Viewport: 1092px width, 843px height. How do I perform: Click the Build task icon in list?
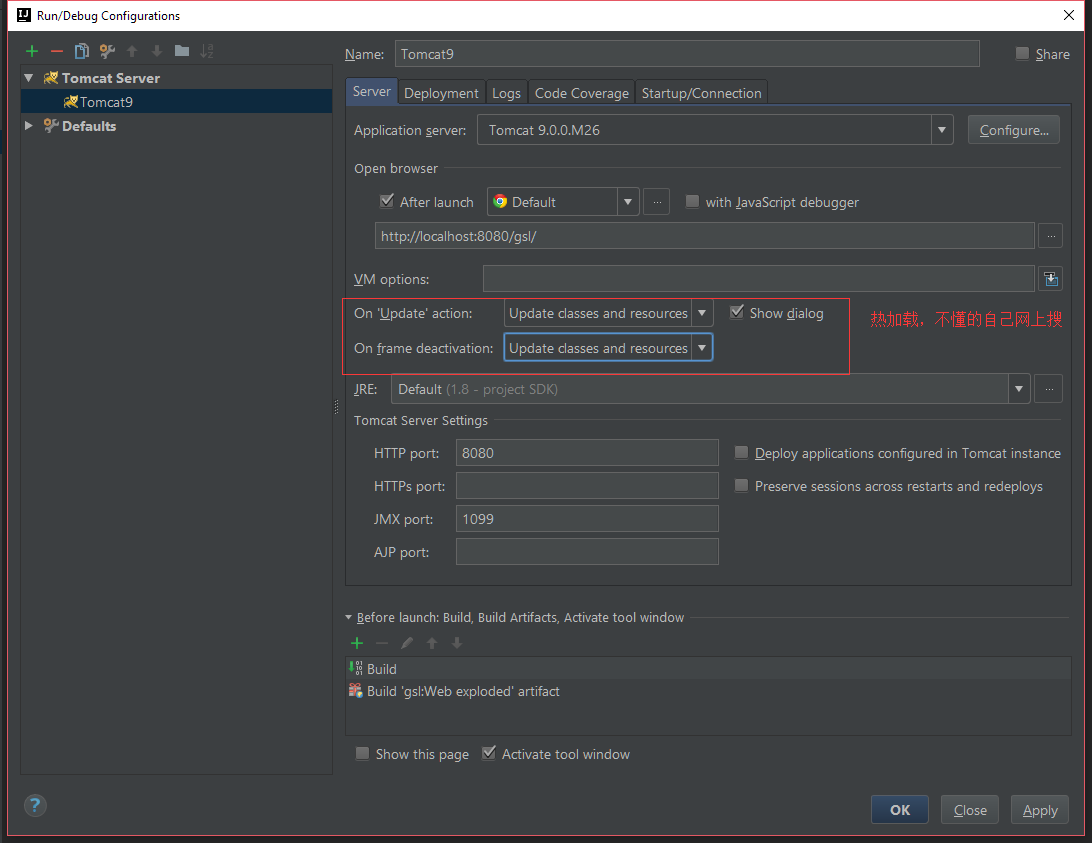point(355,669)
